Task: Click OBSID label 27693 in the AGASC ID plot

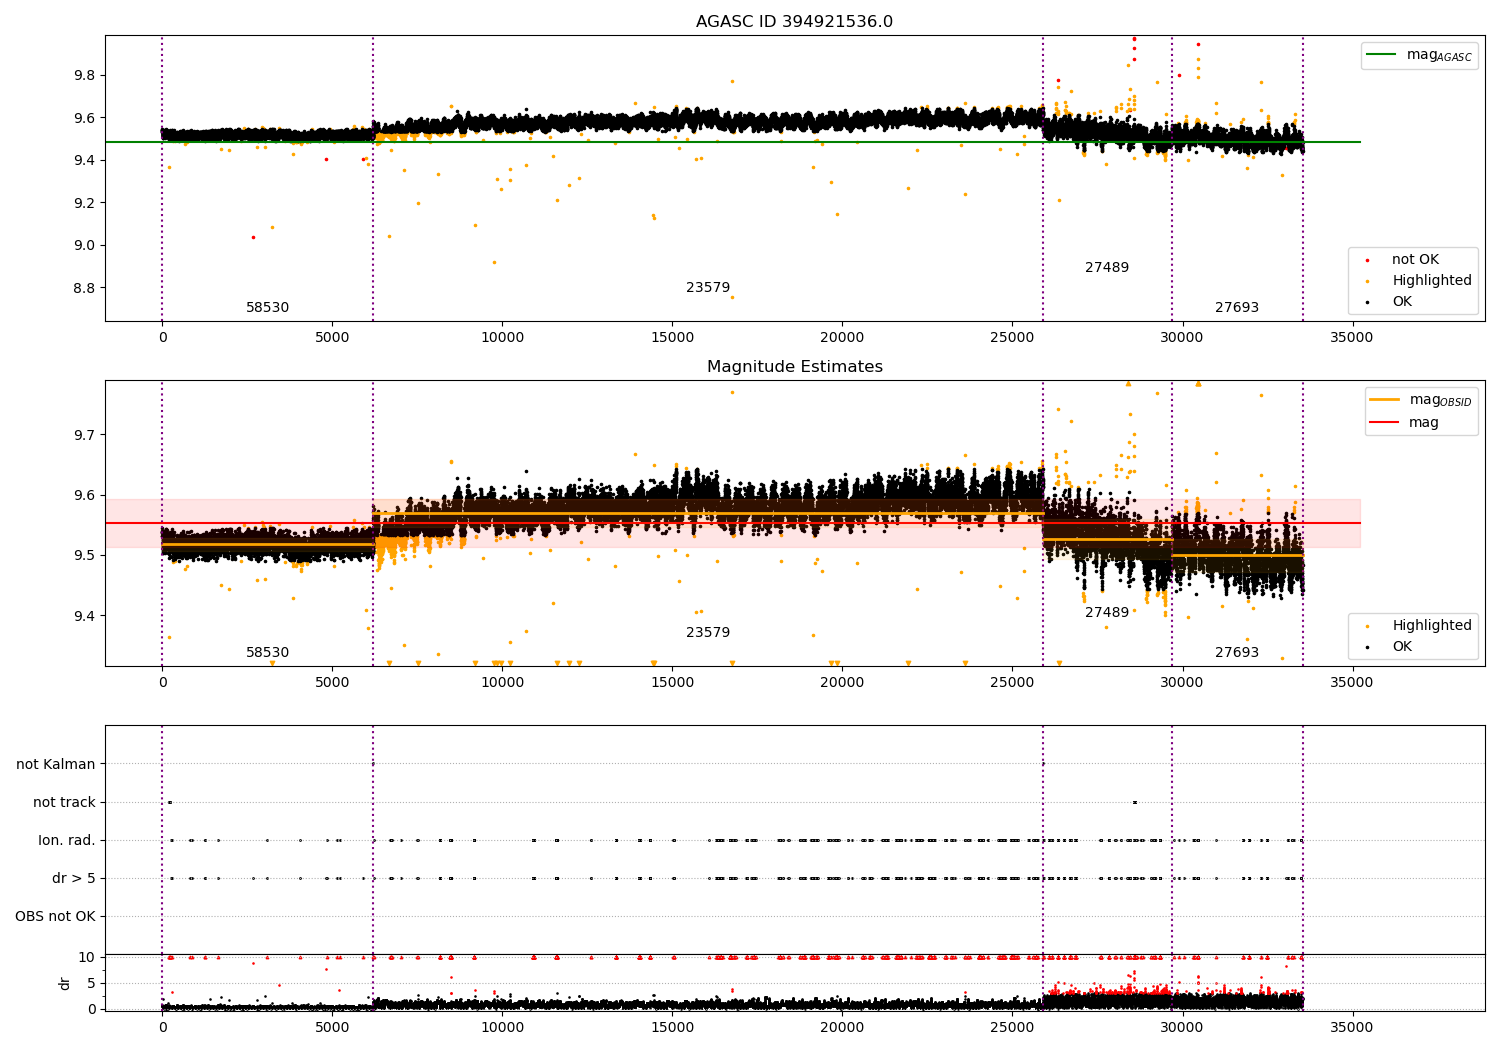Action: pos(1237,308)
